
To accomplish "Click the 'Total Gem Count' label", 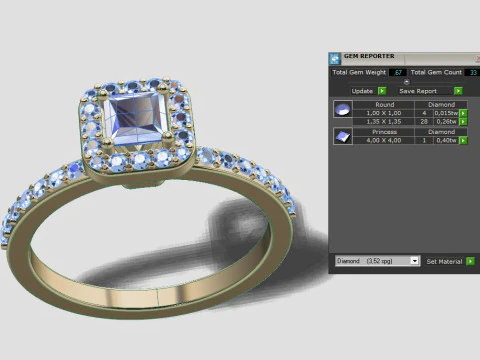I will 436,72.
